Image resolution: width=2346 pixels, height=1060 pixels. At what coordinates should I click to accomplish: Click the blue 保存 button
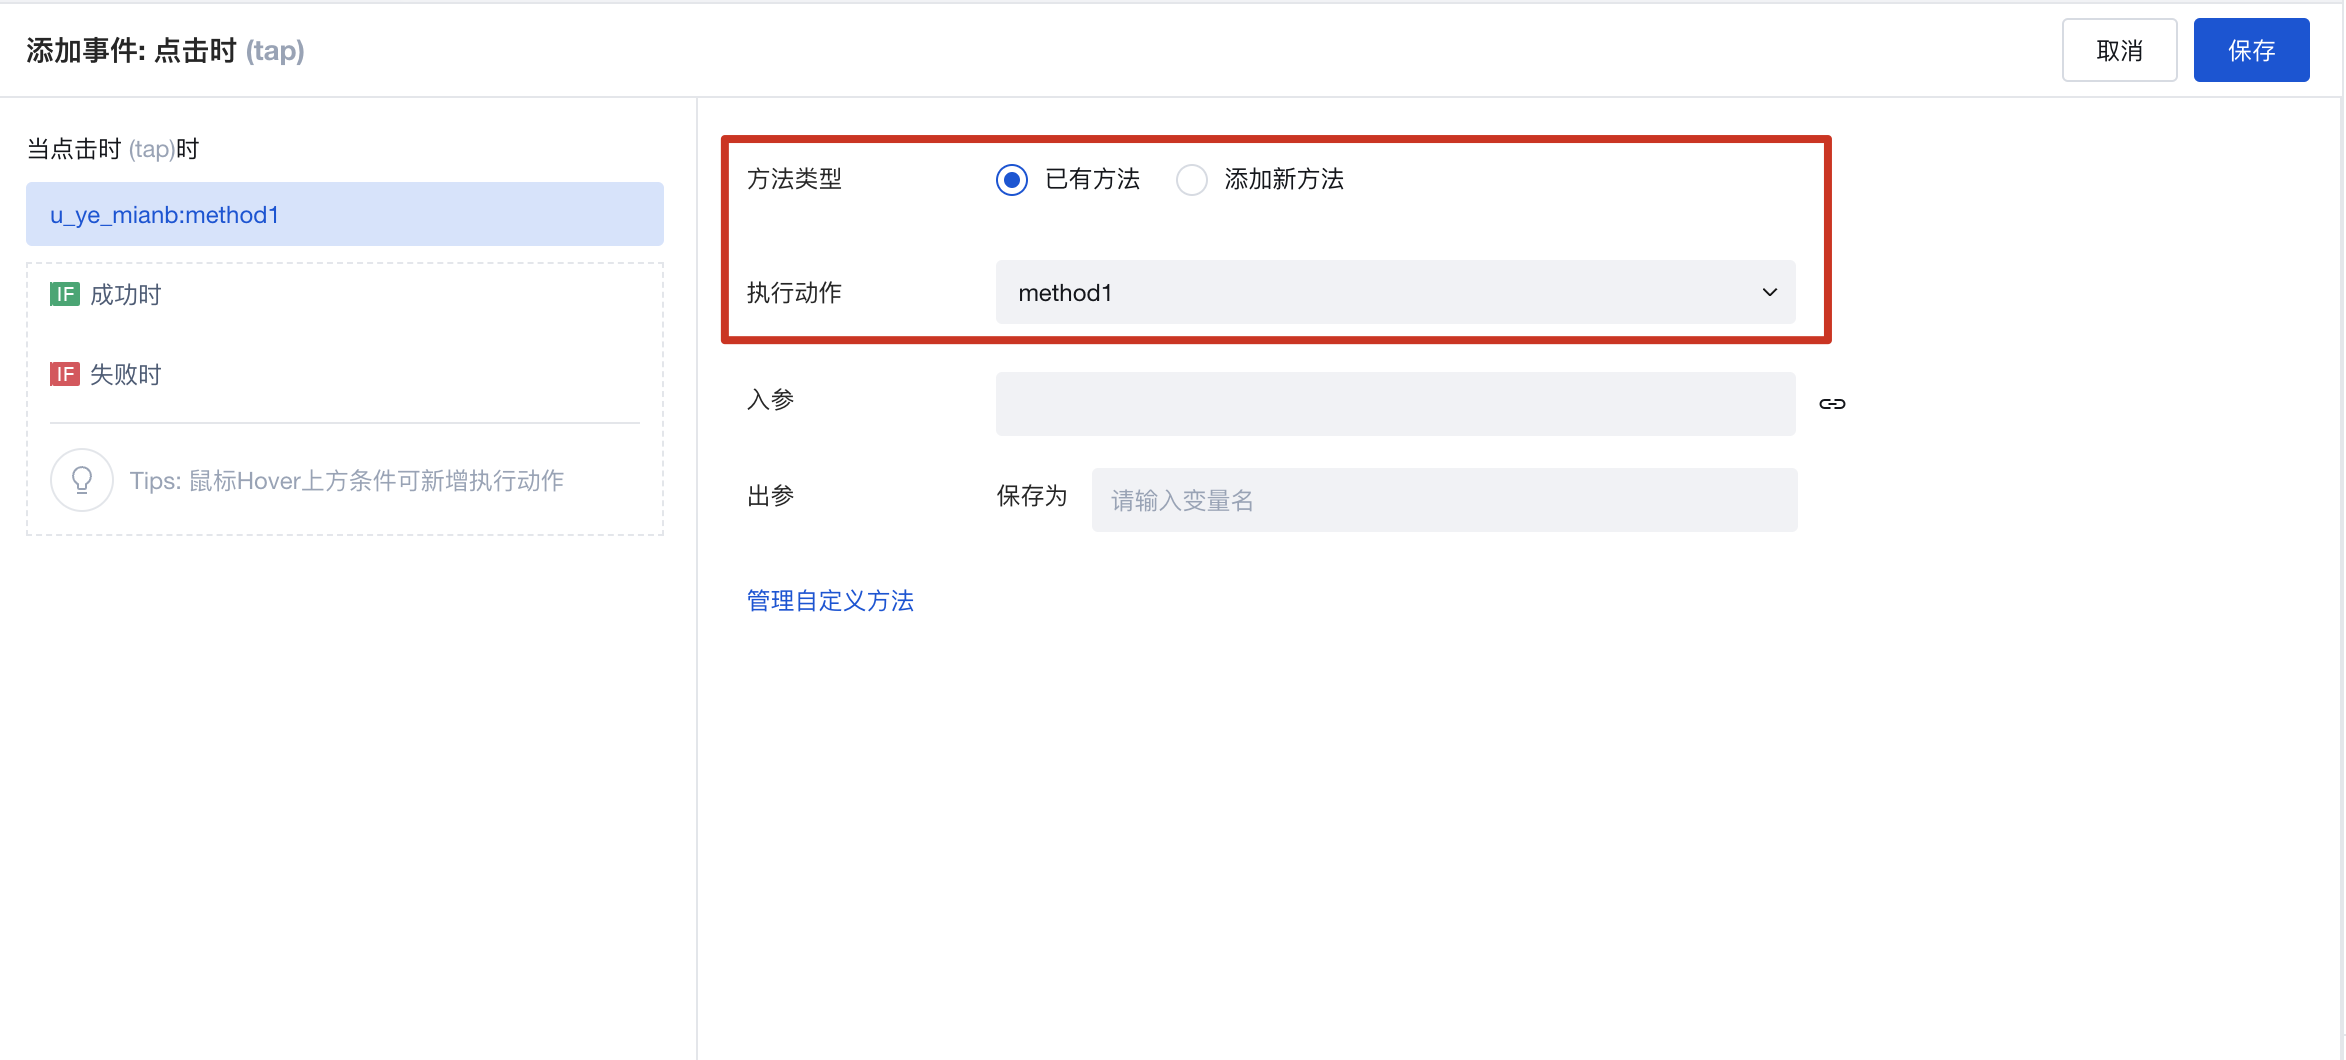[2251, 50]
